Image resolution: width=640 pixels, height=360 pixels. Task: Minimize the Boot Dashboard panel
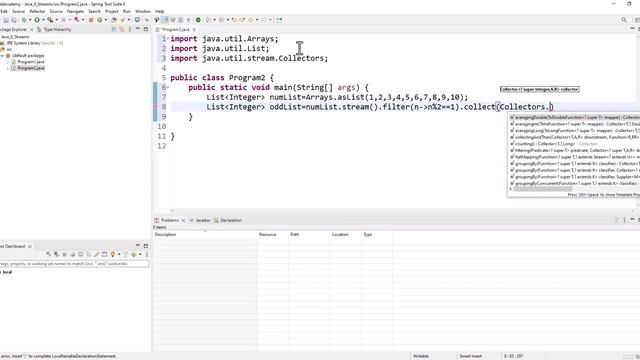pos(138,246)
